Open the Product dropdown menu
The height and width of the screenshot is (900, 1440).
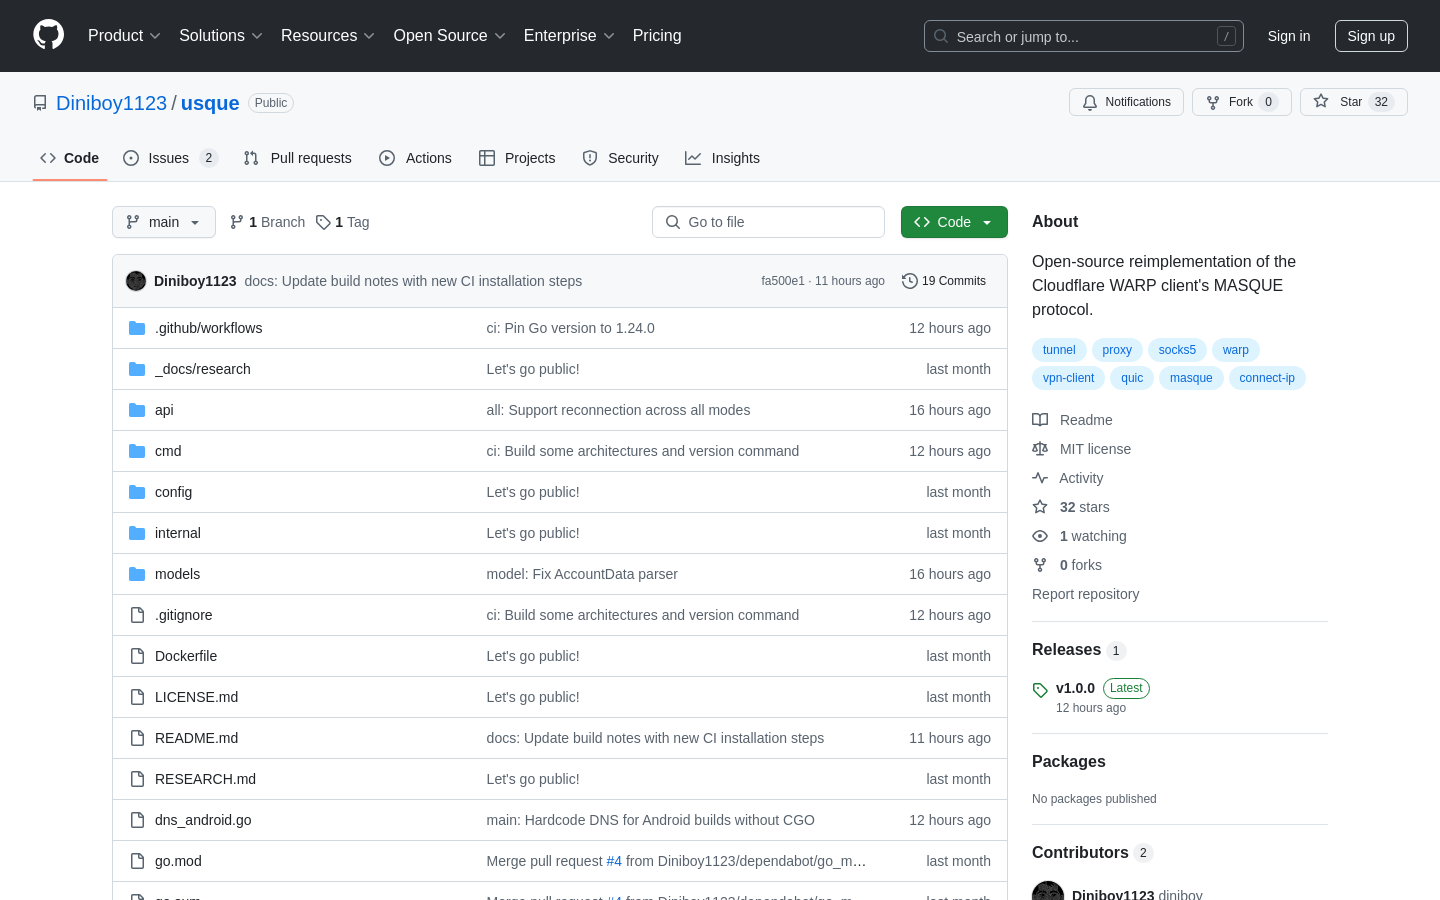click(x=124, y=35)
